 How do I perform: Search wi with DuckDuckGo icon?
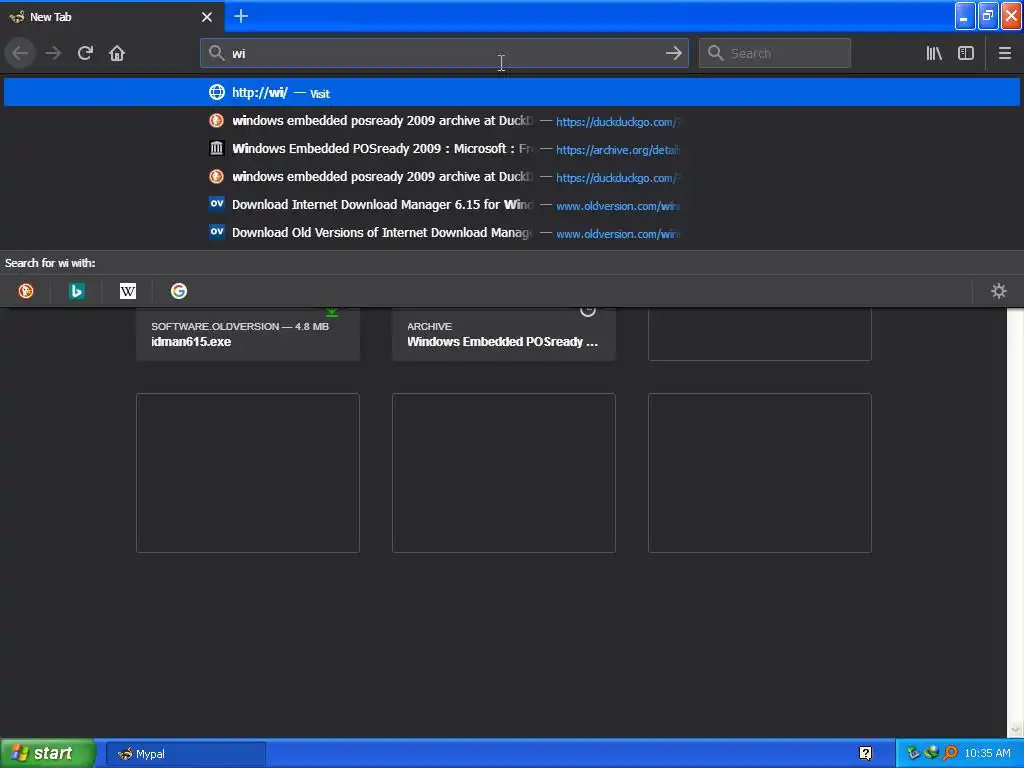(25, 291)
